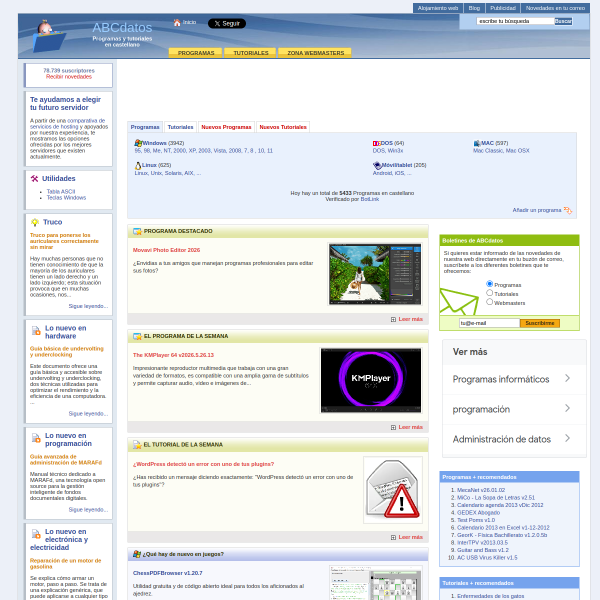Open The KMPlayer 64 title link
Screen dimensions: 600x600
tap(173, 355)
